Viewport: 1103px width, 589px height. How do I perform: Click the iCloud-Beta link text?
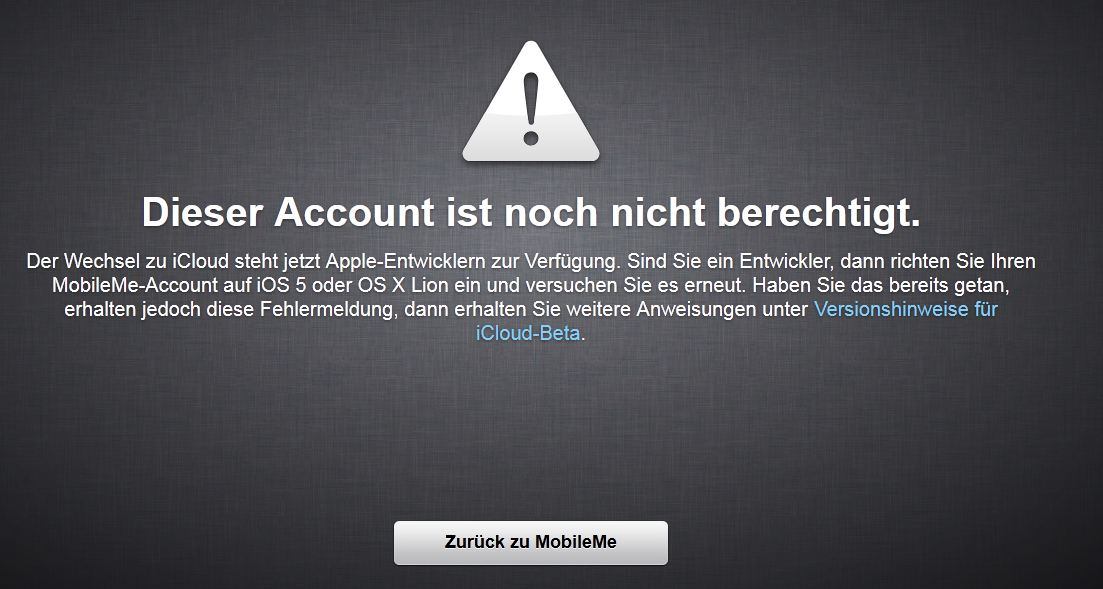528,333
